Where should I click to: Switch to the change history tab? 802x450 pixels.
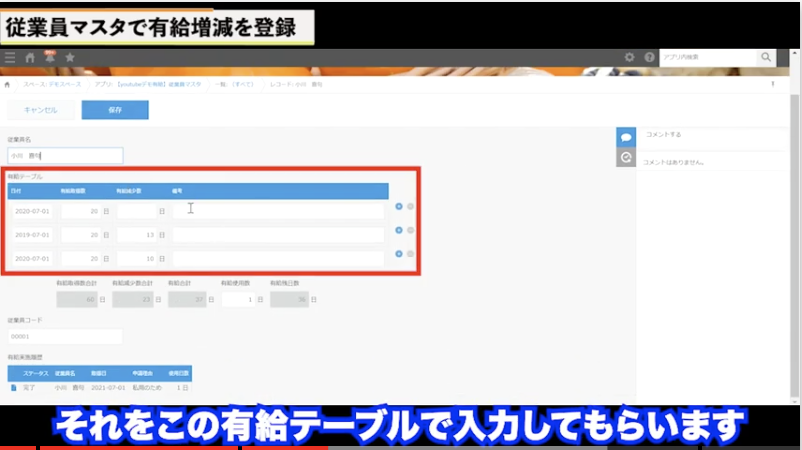pyautogui.click(x=626, y=157)
